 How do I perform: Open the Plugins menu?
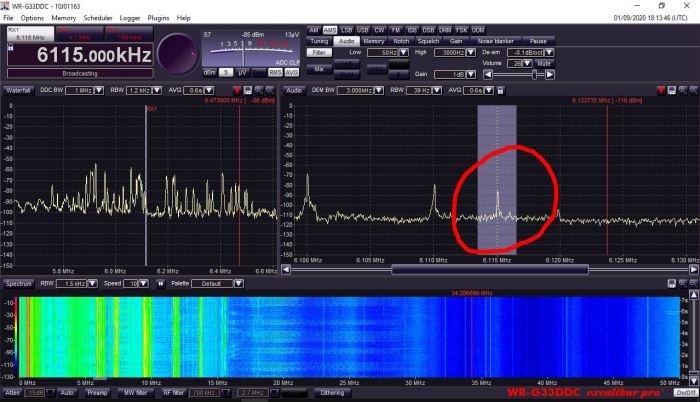[157, 18]
